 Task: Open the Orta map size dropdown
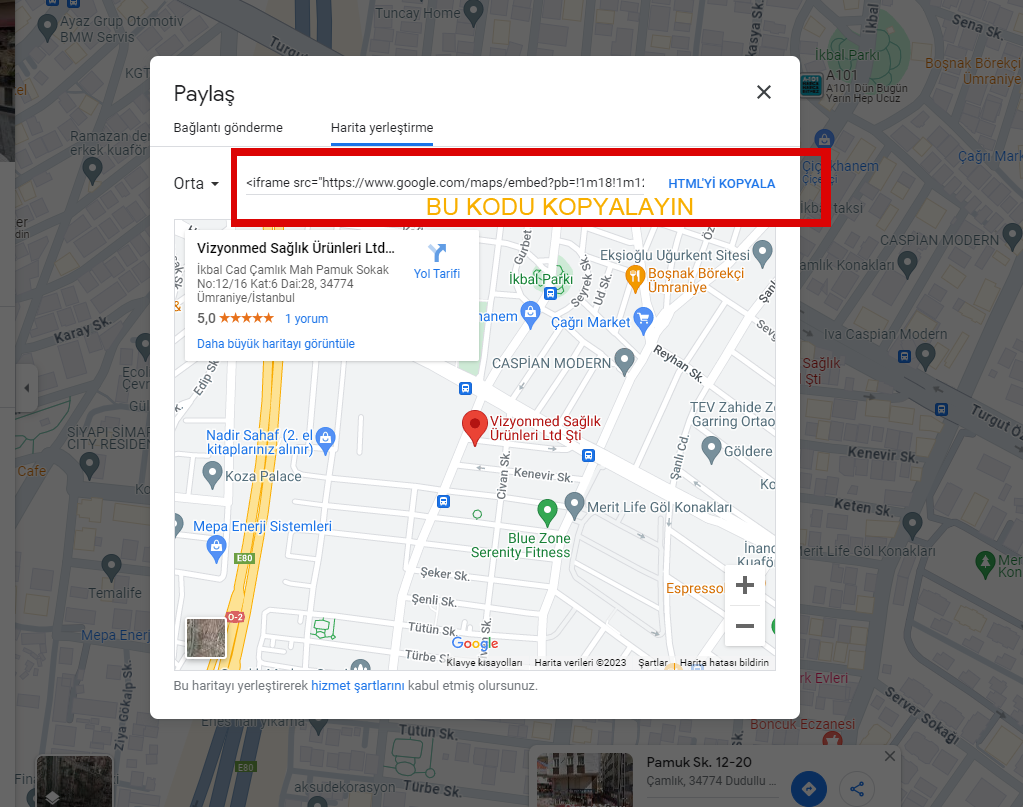[x=196, y=183]
